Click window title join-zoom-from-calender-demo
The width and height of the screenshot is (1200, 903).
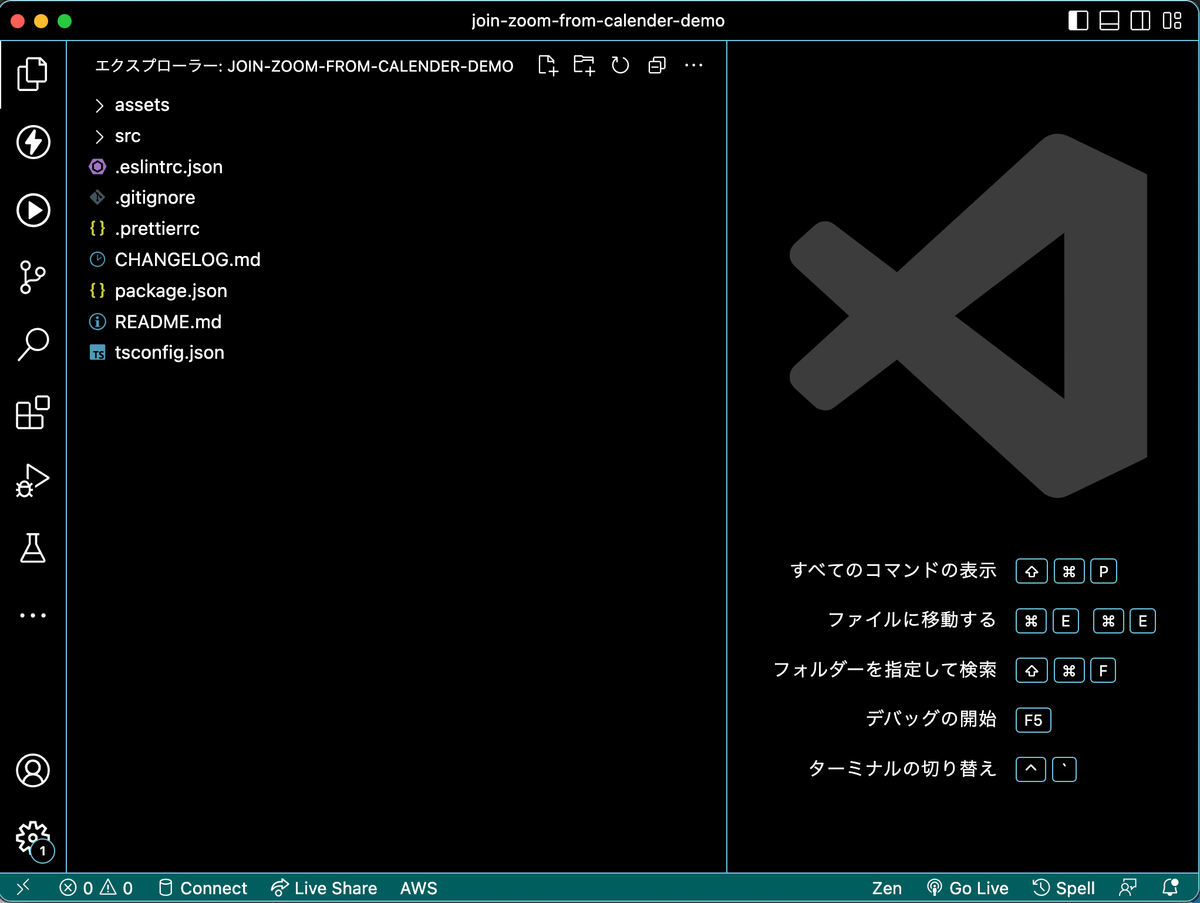pyautogui.click(x=598, y=21)
